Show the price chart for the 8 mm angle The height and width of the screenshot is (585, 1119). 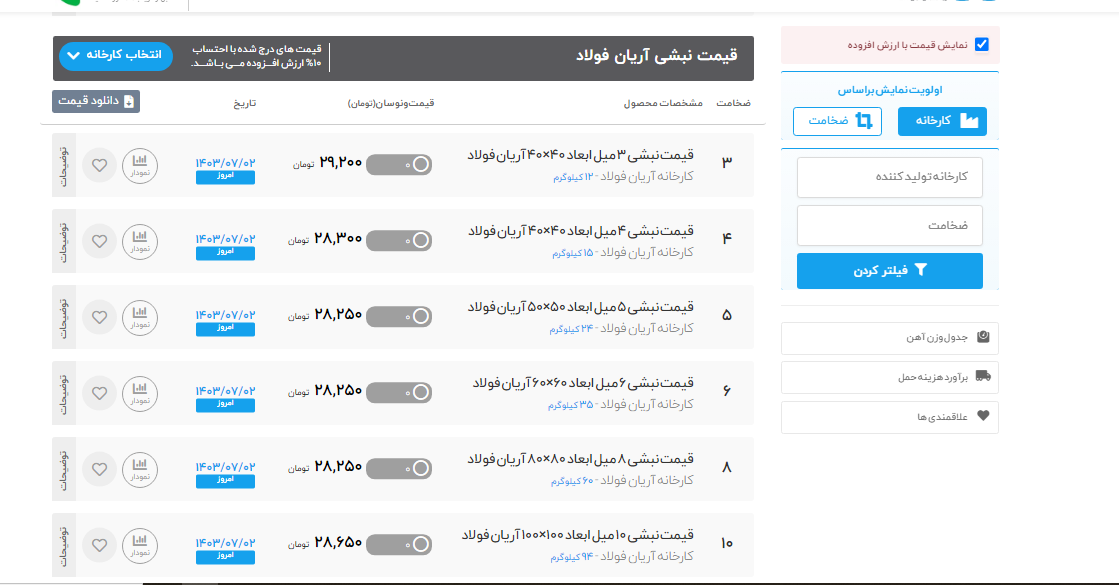(x=140, y=469)
